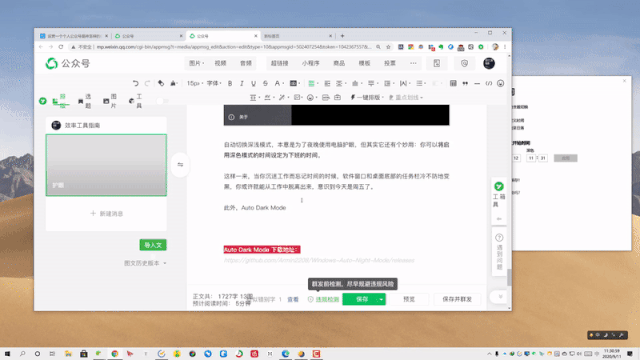Open the more options ellipsis menu
Screen dimensions: 640x360
click(413, 63)
